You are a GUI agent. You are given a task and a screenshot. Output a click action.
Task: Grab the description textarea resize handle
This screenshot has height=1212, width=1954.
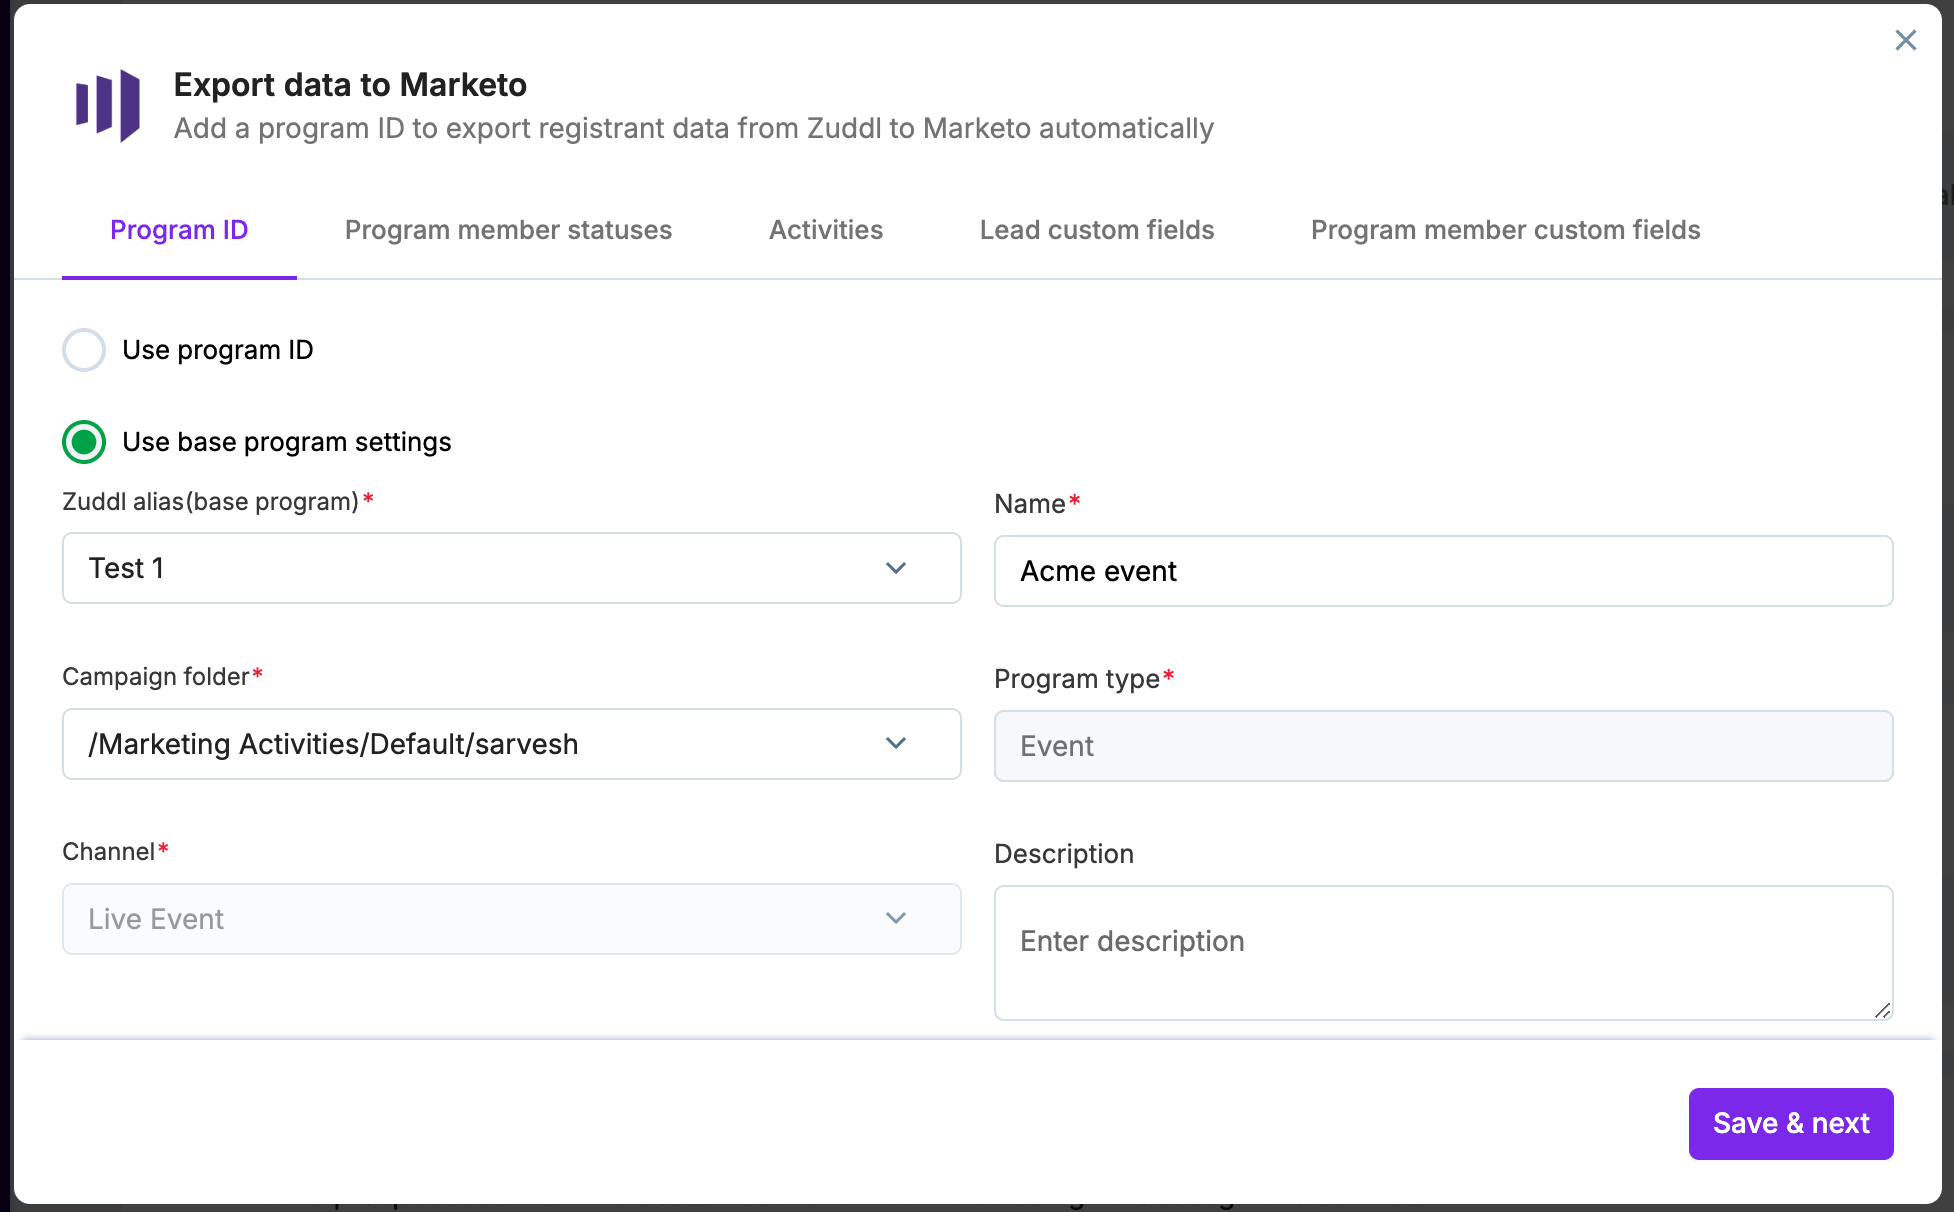(1882, 1010)
